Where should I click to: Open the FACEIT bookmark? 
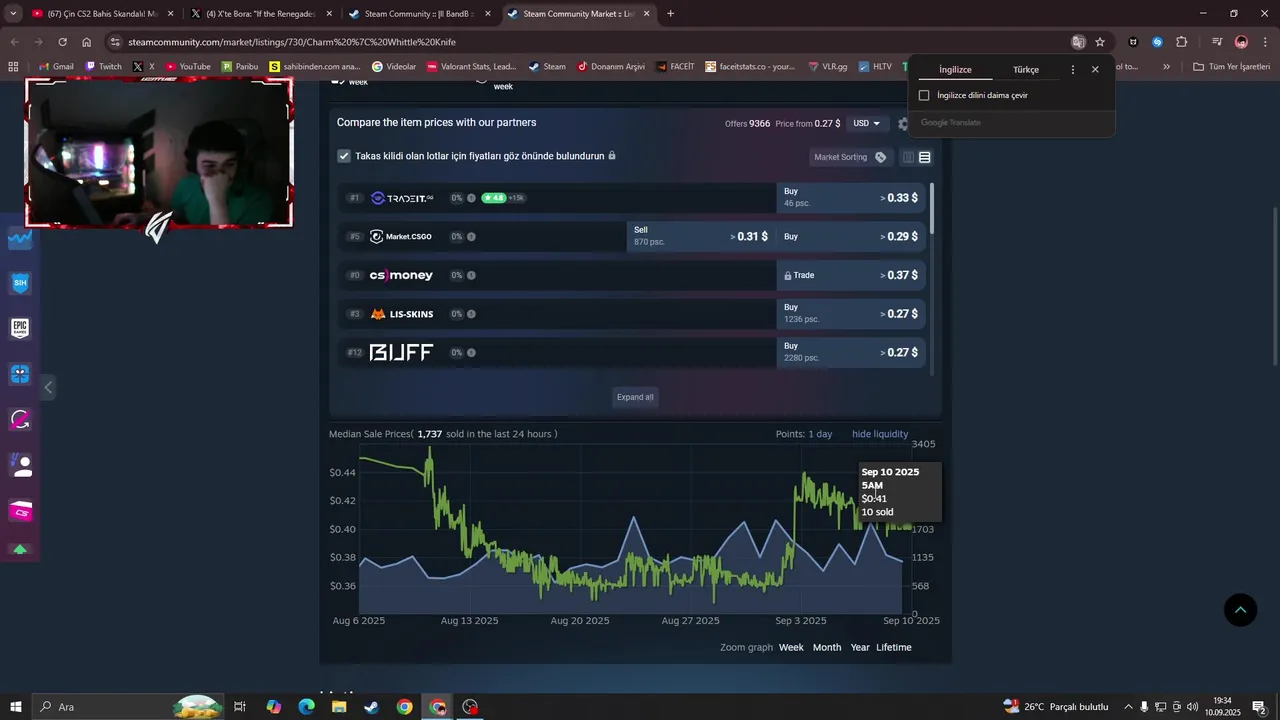pos(675,67)
